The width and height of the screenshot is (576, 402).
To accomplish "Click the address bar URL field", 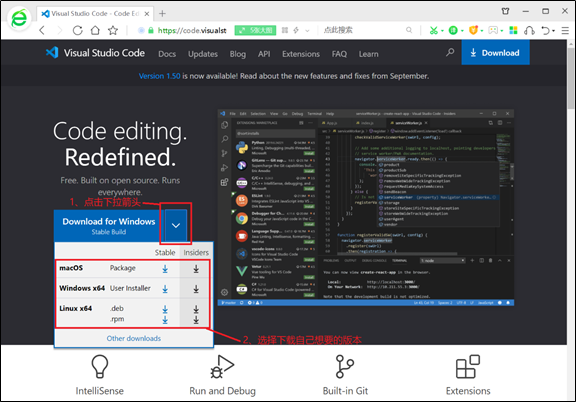I will [x=192, y=30].
